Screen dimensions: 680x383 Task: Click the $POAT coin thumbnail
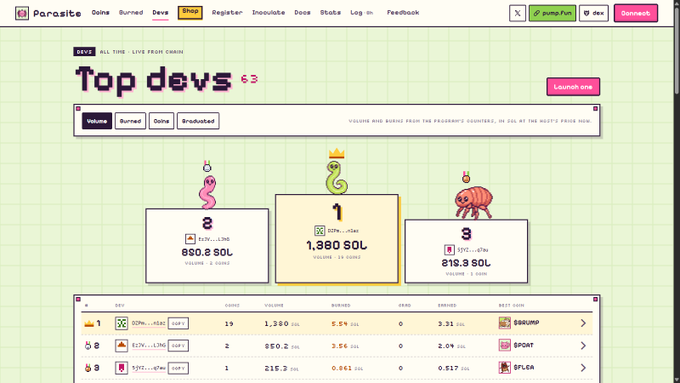point(504,345)
